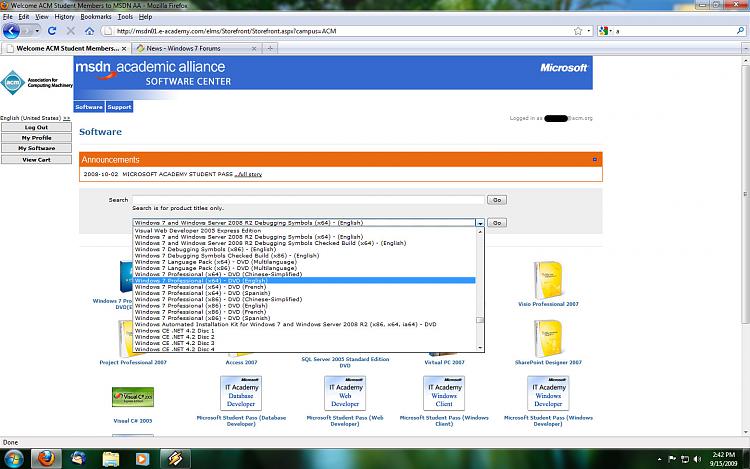Select Windows 7 Professional (x64) DVD (English) option
Screen dimensions: 750x469
304,281
